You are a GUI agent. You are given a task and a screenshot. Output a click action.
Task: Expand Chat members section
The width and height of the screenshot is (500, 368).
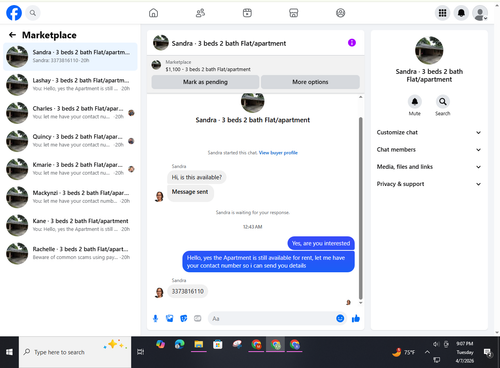pos(429,150)
